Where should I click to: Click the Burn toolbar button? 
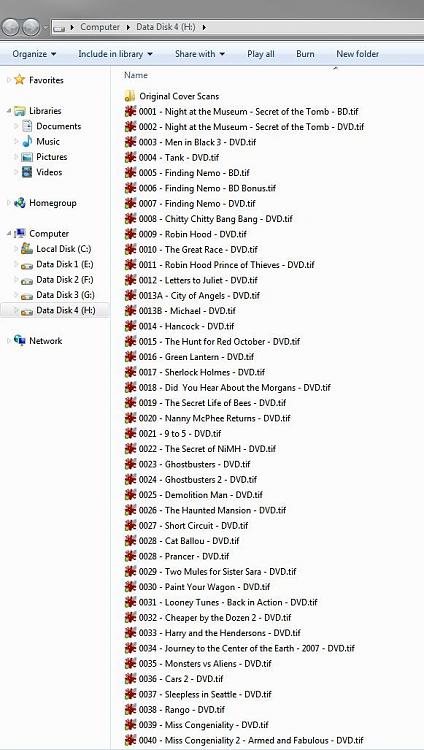(305, 54)
